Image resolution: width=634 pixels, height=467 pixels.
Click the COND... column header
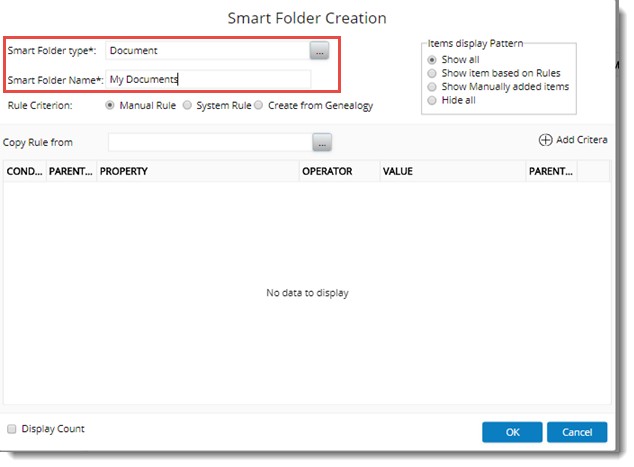click(x=25, y=171)
